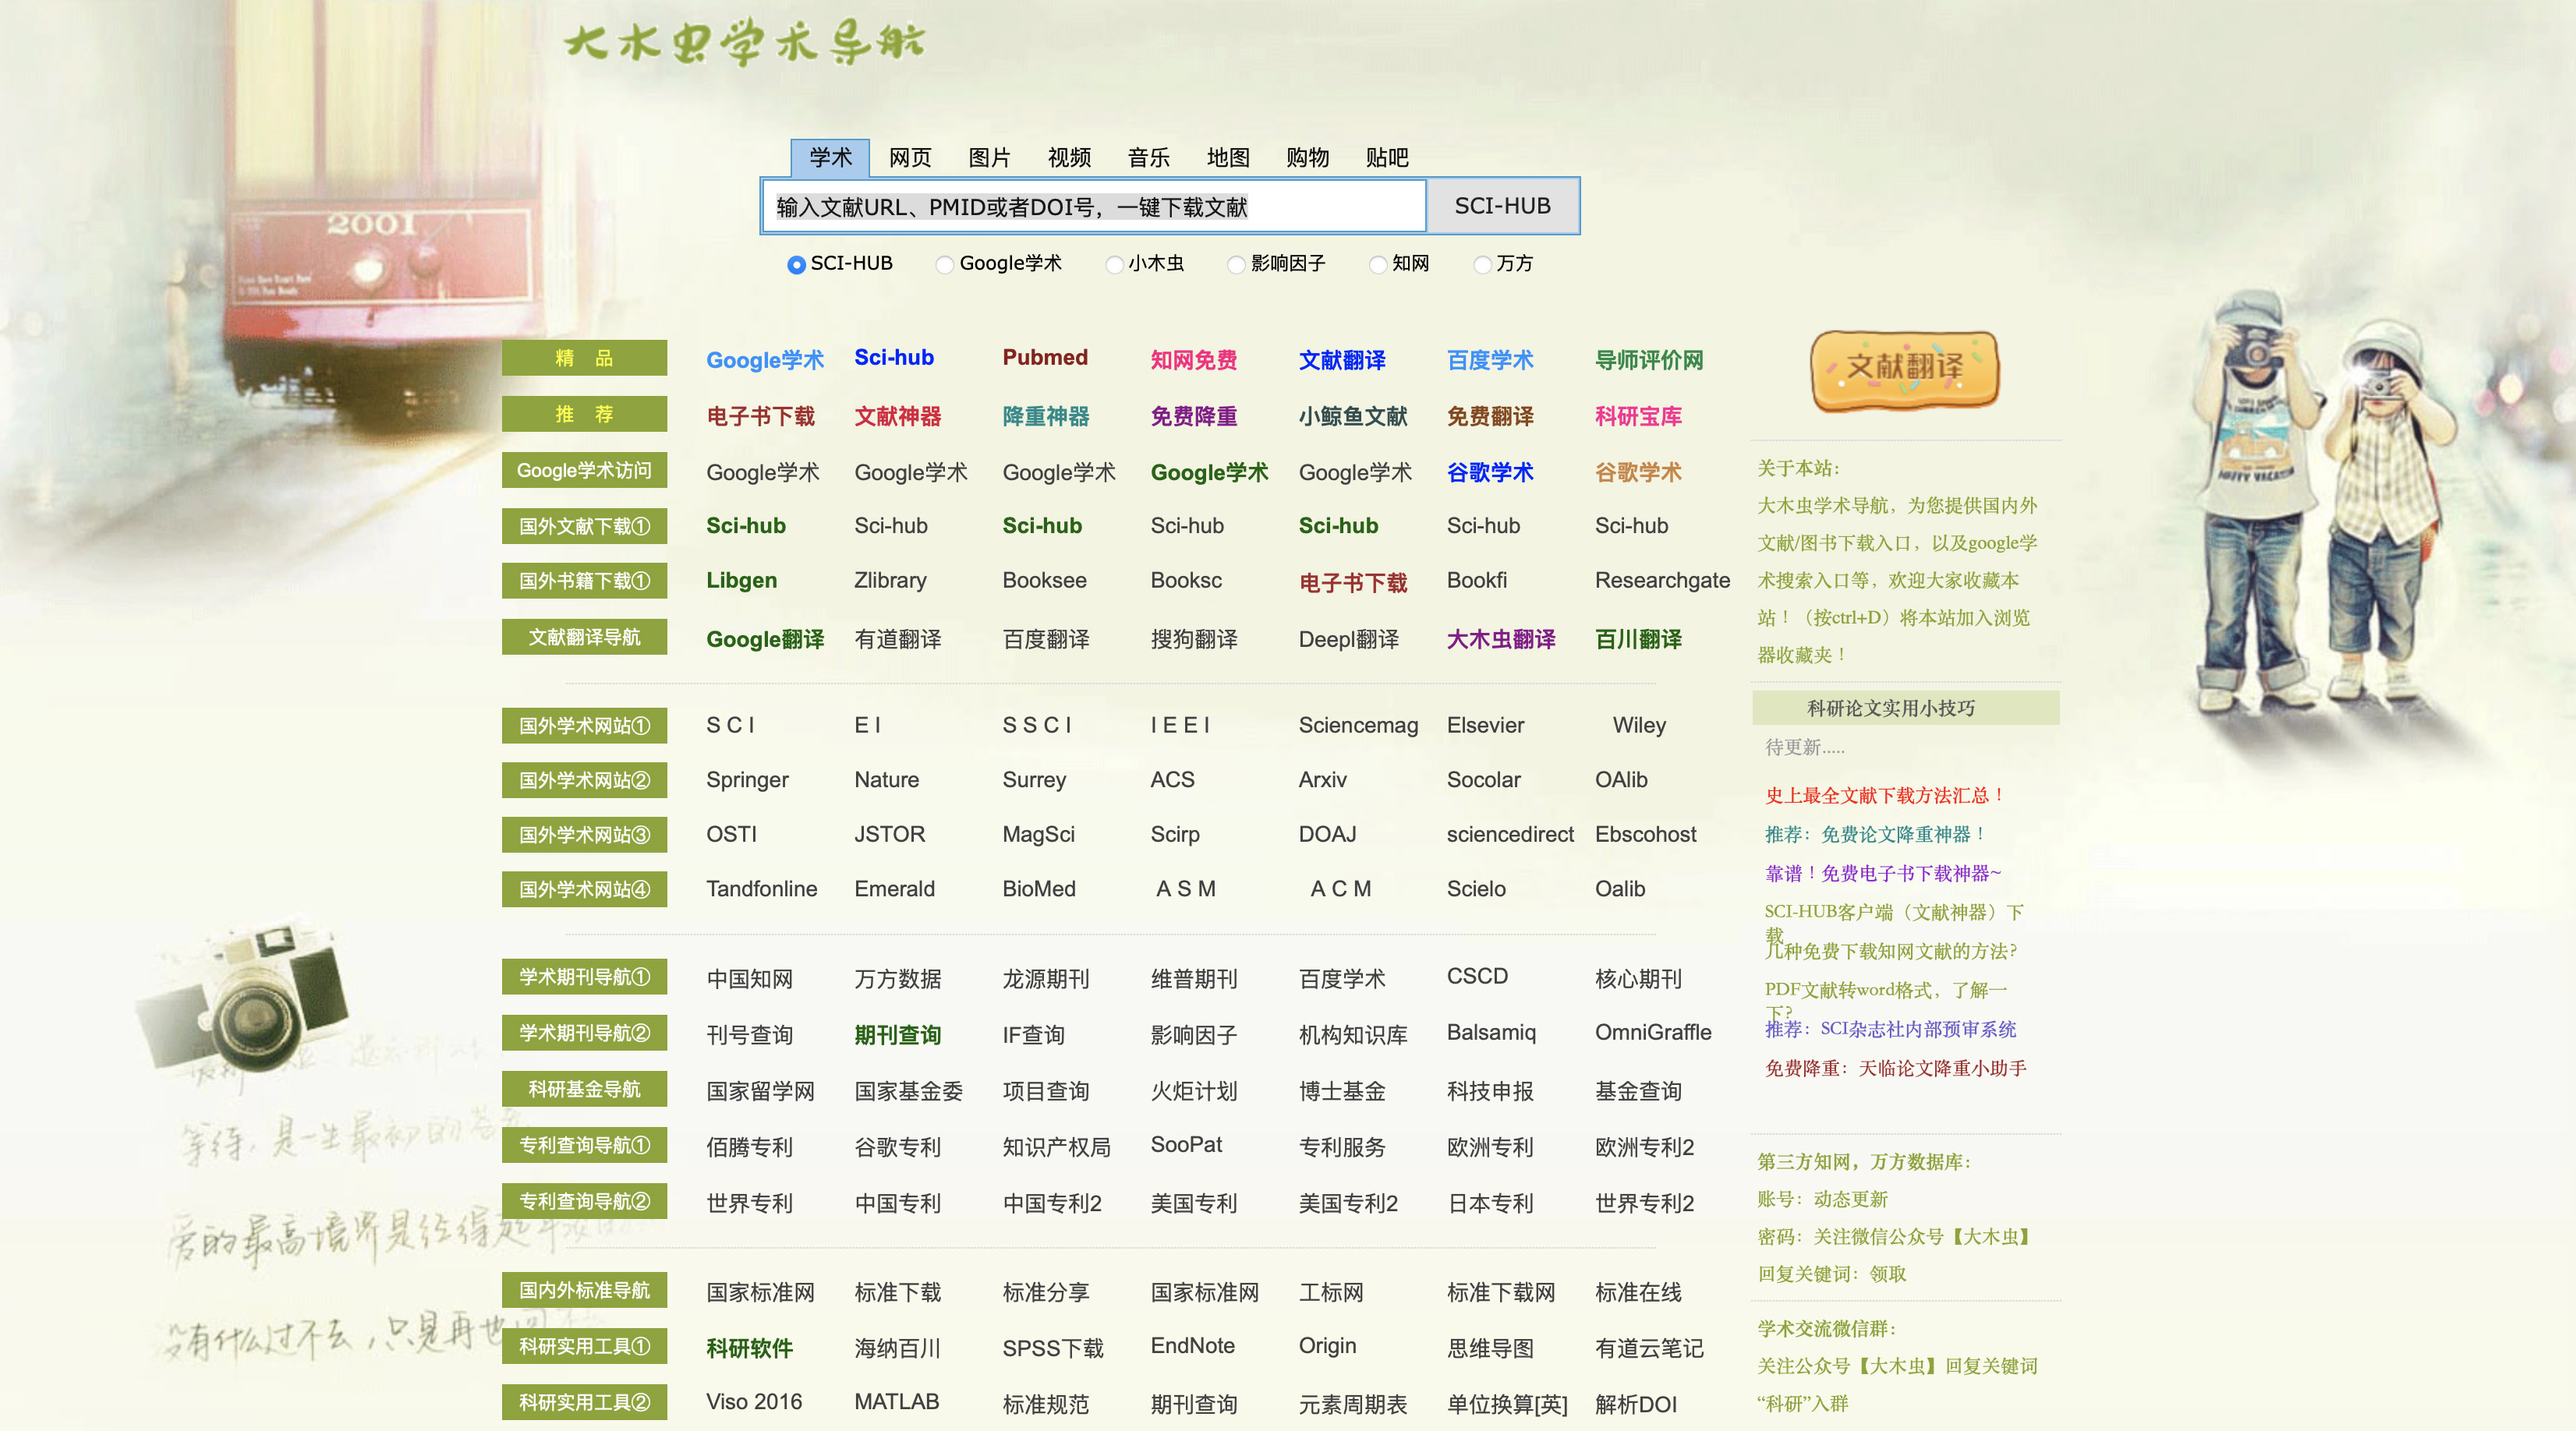Click the 精品 category label
This screenshot has height=1431, width=2576.
tap(584, 358)
